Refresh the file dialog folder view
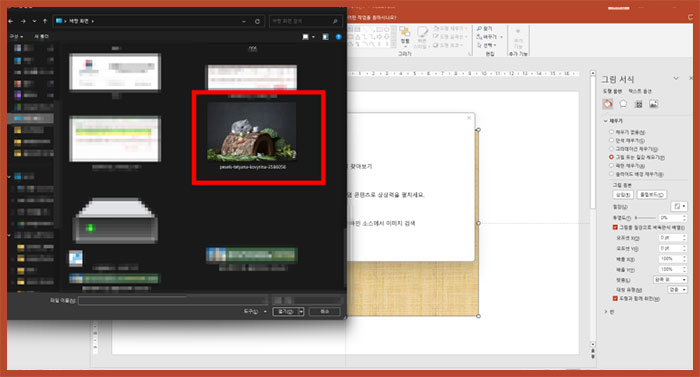700x377 pixels. coord(258,21)
